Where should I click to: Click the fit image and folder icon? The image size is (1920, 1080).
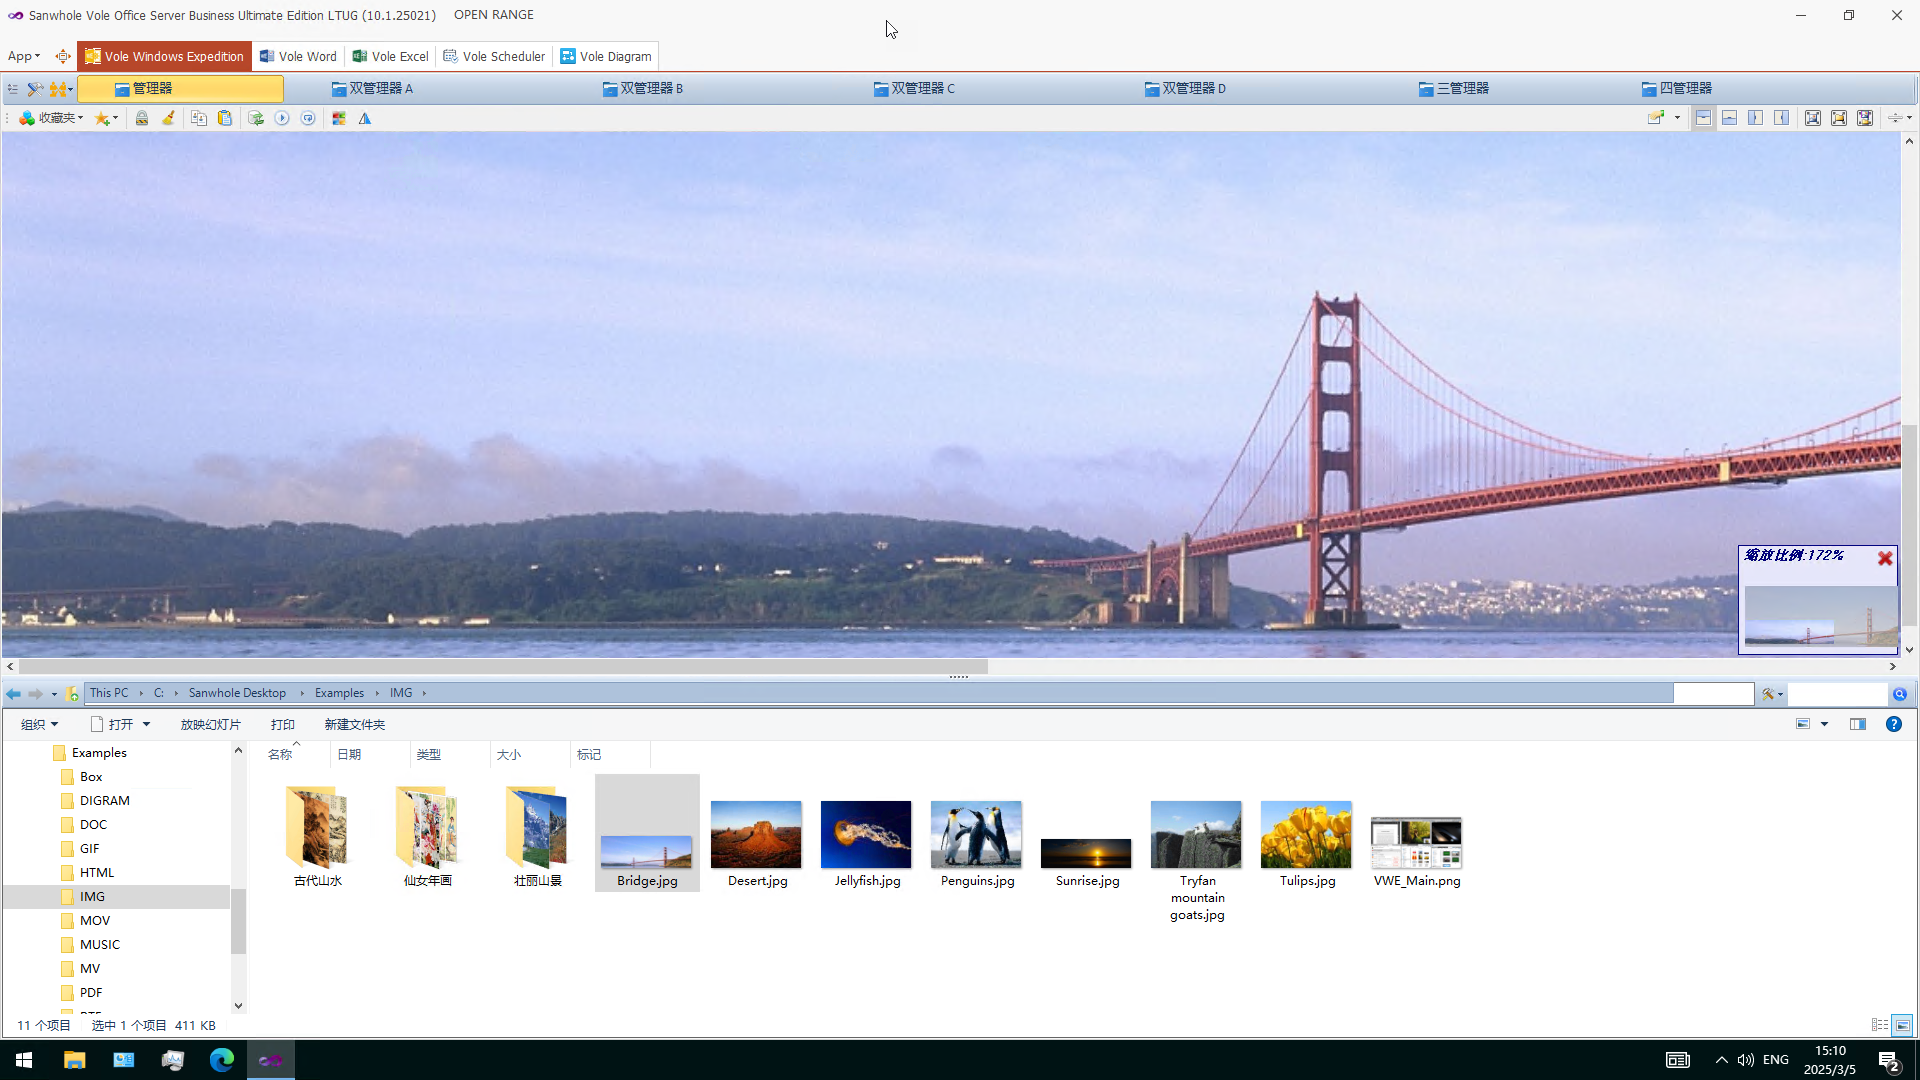pos(1865,118)
